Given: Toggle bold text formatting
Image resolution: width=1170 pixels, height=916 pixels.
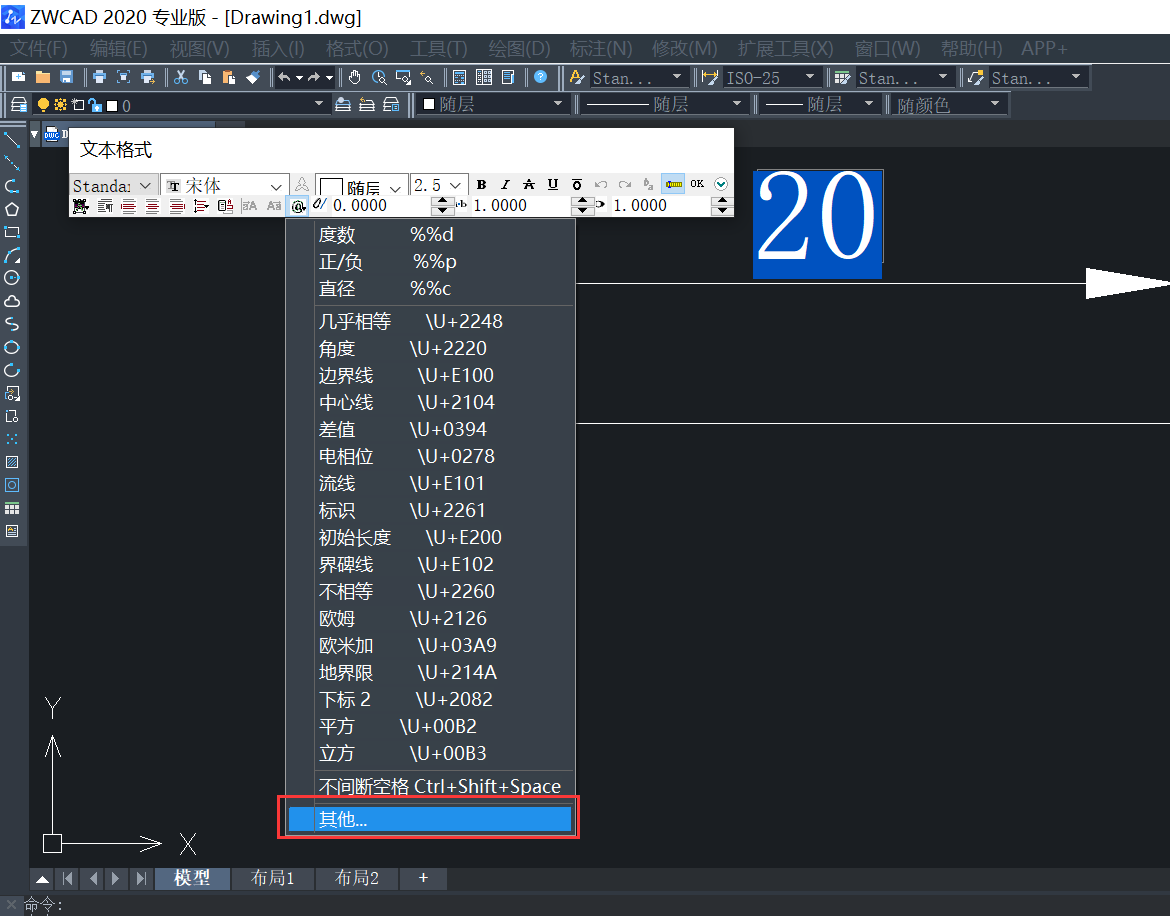Looking at the screenshot, I should (x=481, y=185).
